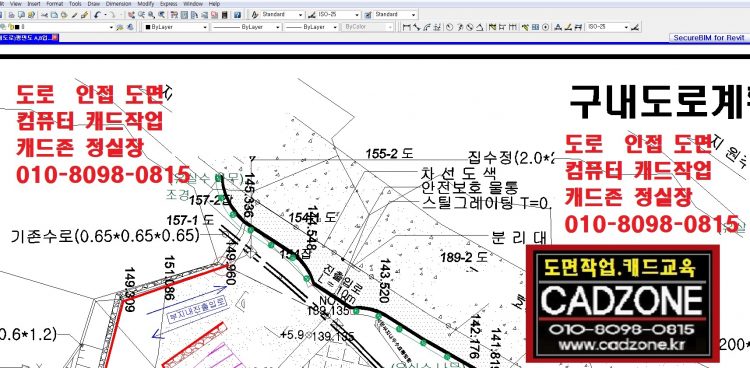The image size is (750, 368).
Task: Open the Window menu
Action: [x=193, y=3]
